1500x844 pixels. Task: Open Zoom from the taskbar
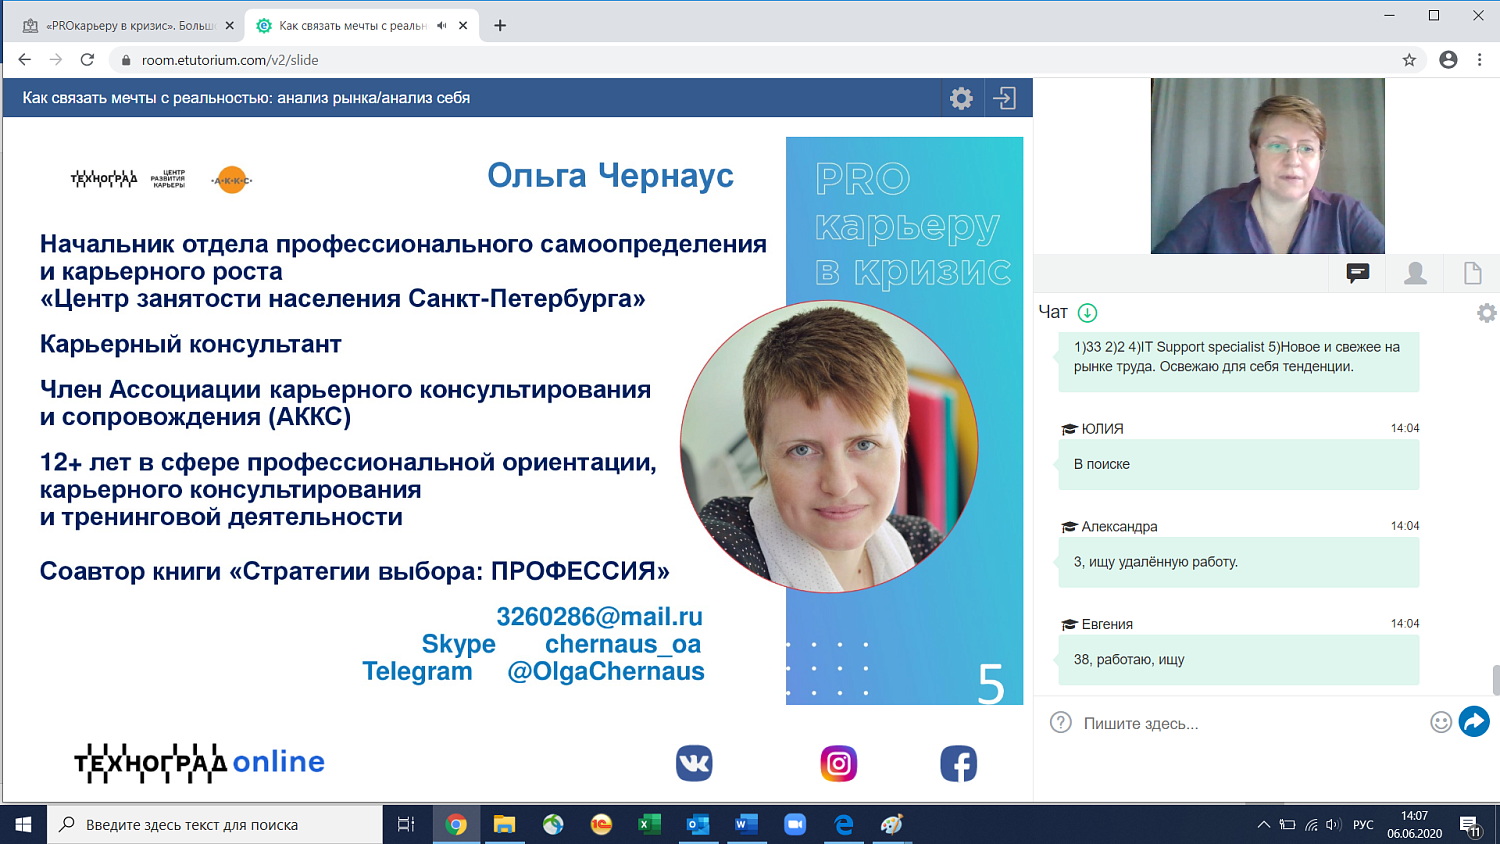point(795,824)
